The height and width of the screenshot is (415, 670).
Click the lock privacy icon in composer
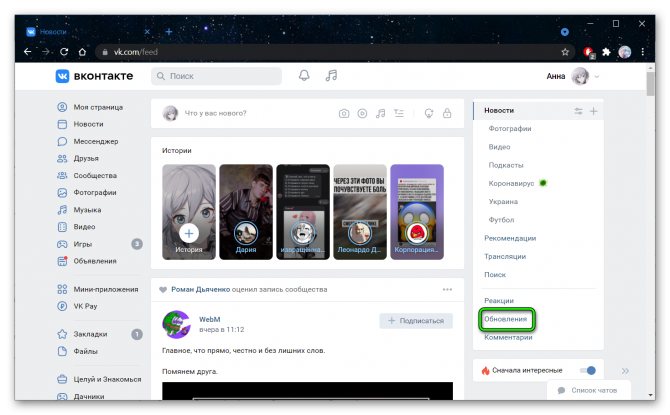447,113
